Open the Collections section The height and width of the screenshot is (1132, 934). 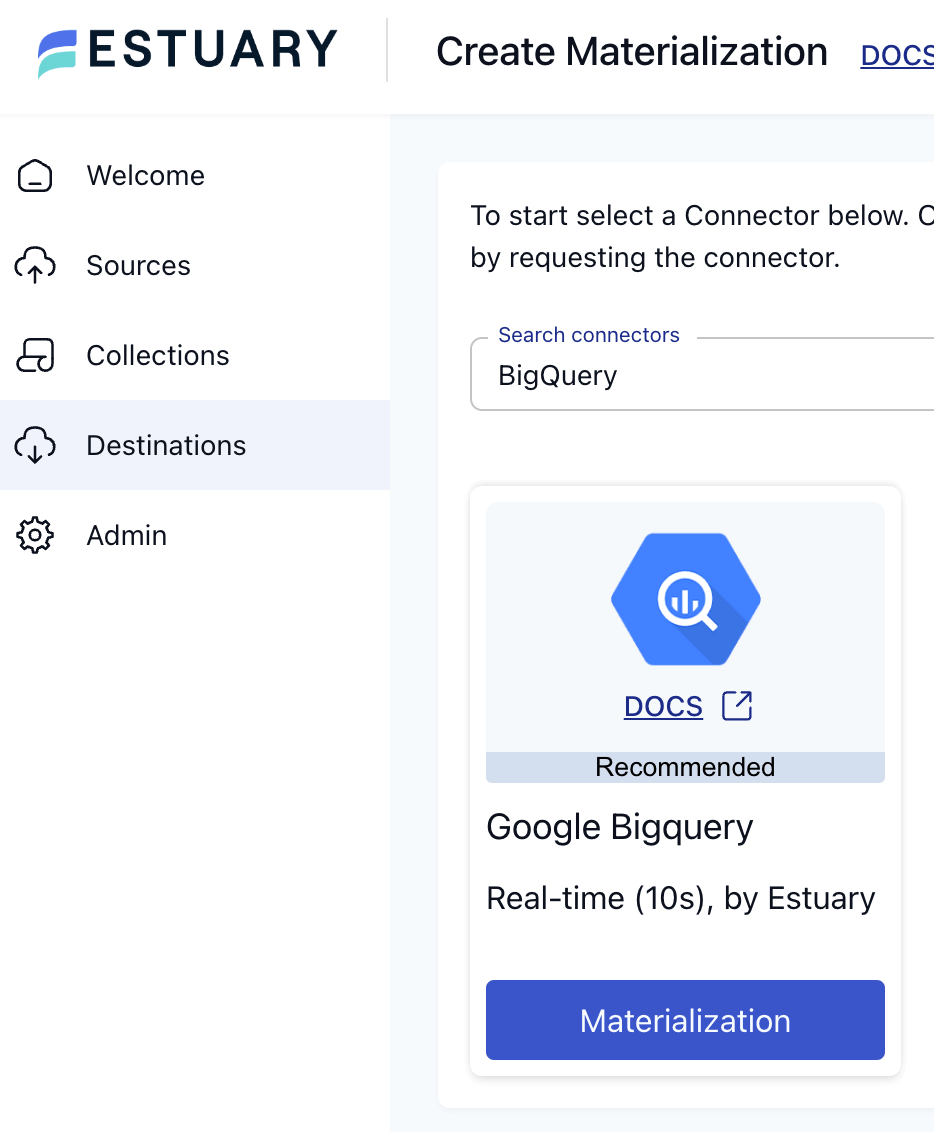click(158, 355)
